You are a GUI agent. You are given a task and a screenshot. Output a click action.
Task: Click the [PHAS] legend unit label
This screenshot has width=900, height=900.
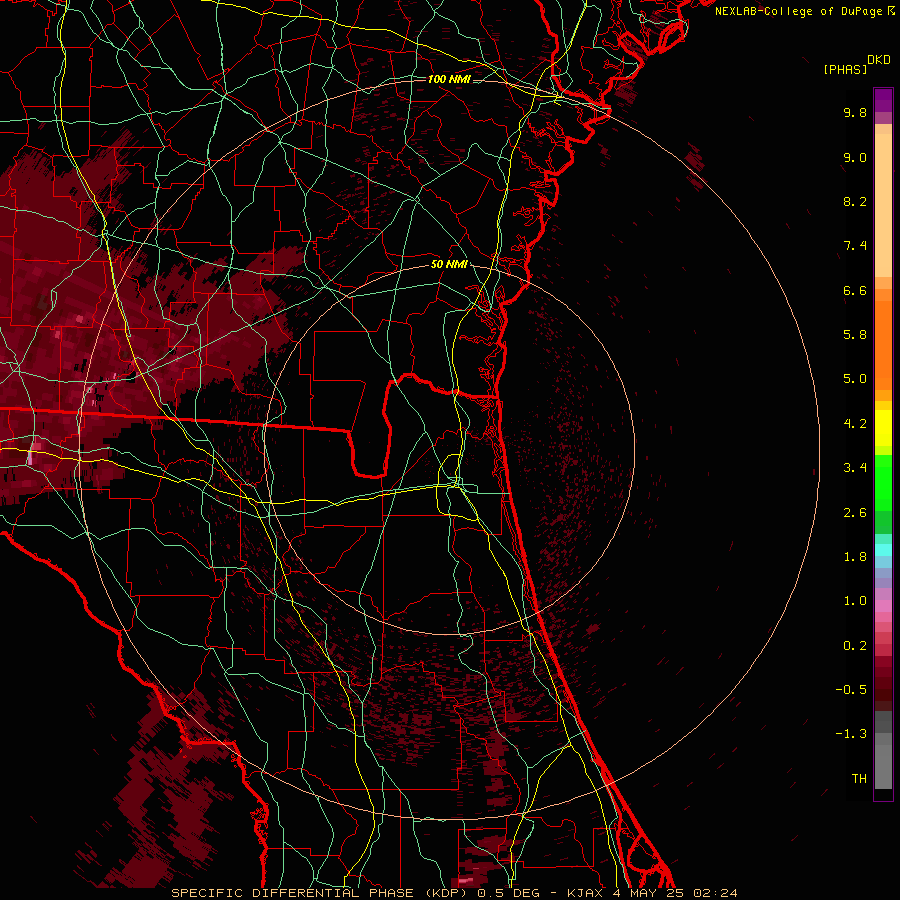[845, 70]
